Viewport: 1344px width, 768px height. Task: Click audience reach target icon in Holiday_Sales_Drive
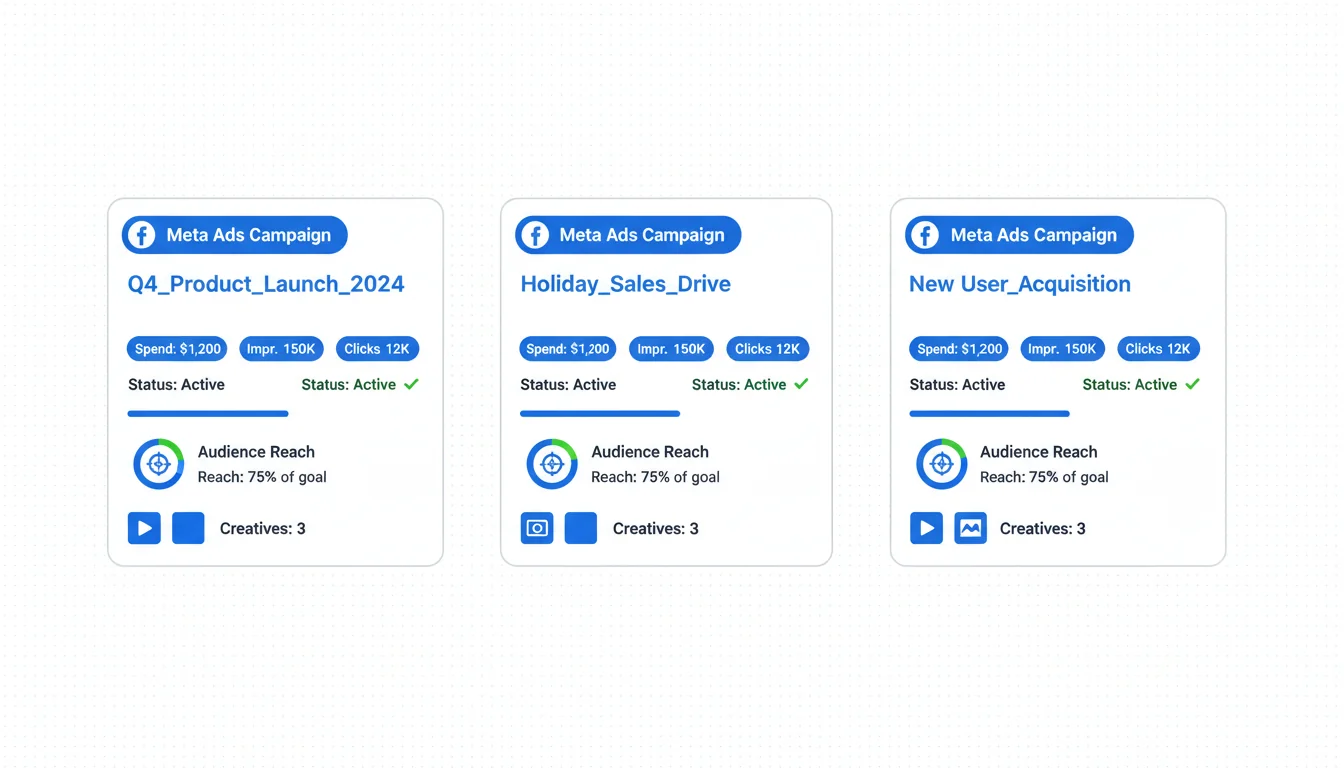[x=551, y=464]
